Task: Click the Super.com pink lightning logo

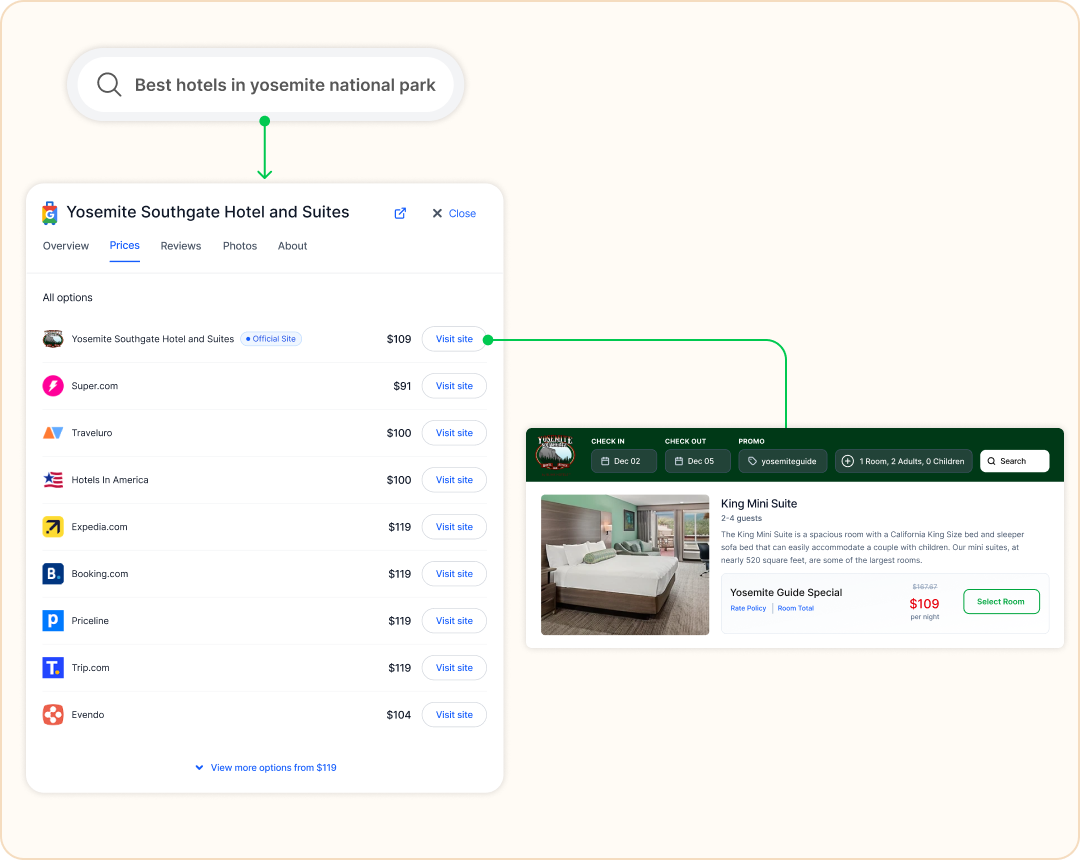Action: point(53,386)
